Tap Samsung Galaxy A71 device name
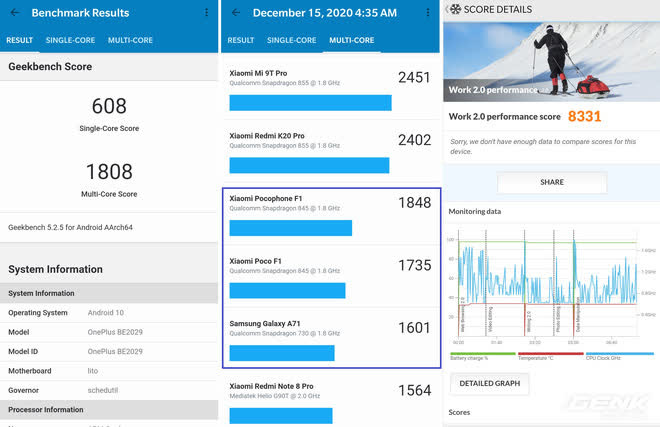The image size is (660, 427). coord(265,324)
